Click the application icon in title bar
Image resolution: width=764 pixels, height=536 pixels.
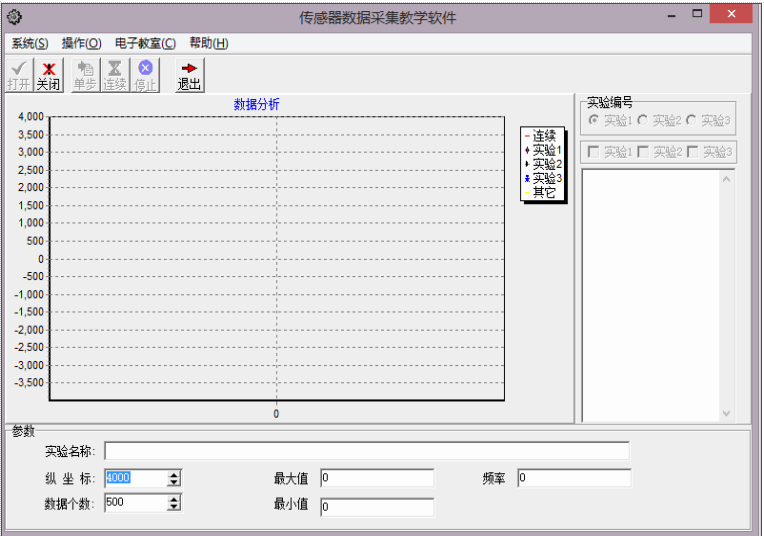14,16
